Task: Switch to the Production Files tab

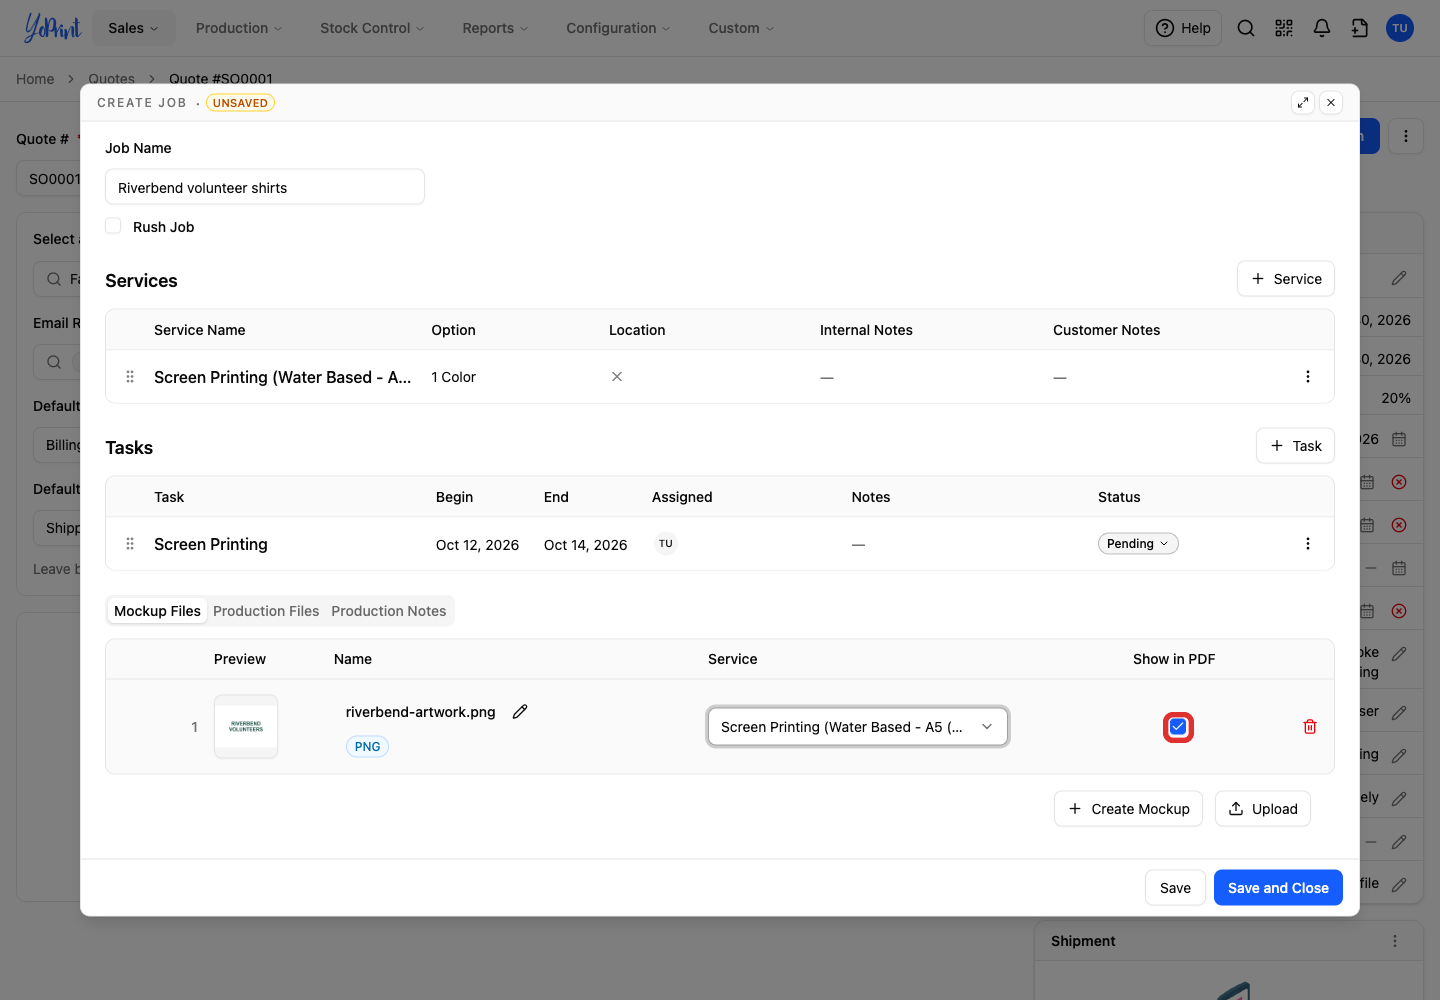Action: (x=266, y=611)
